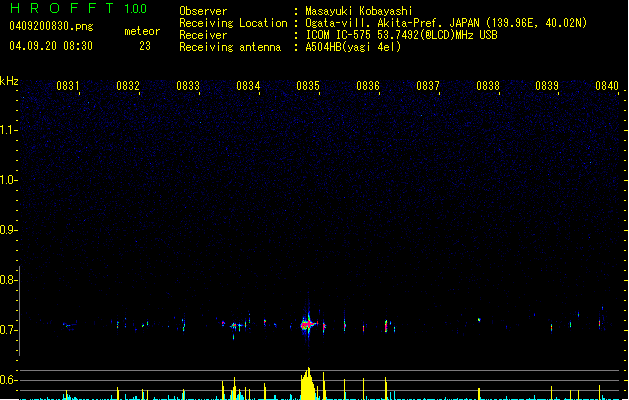Viewport: 629px width, 400px height.
Task: Click the meteor count 23
Action: click(x=145, y=46)
